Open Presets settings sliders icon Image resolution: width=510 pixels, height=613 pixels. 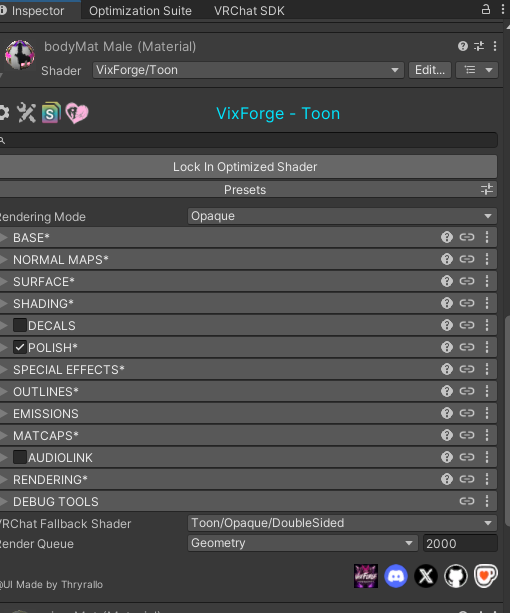click(x=487, y=190)
